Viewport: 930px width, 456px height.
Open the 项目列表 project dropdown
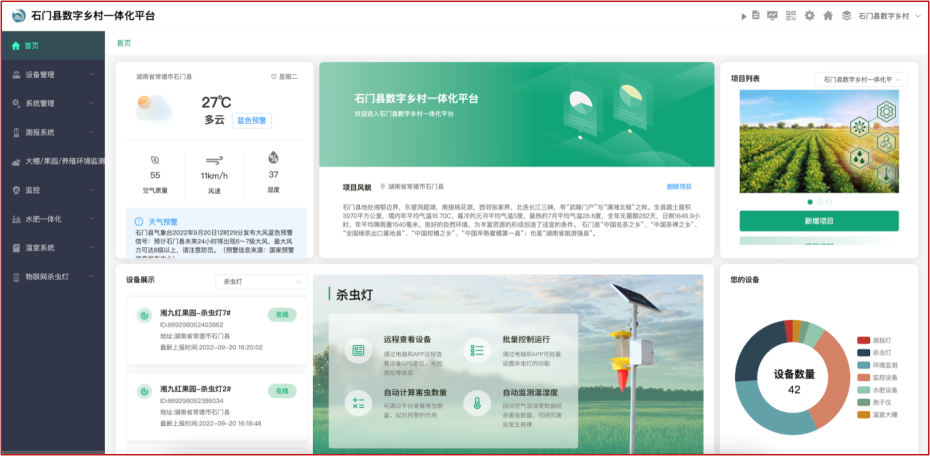861,79
